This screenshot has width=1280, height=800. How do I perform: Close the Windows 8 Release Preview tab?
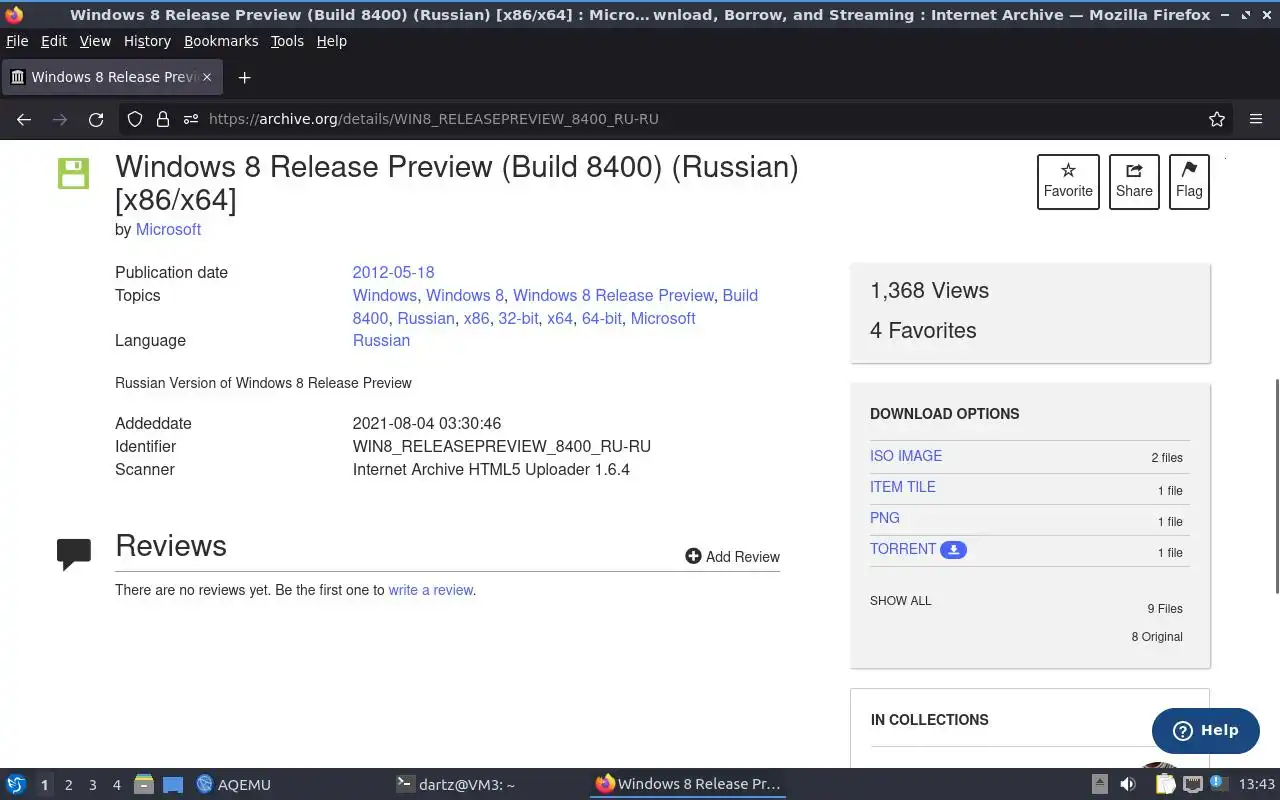(x=207, y=77)
